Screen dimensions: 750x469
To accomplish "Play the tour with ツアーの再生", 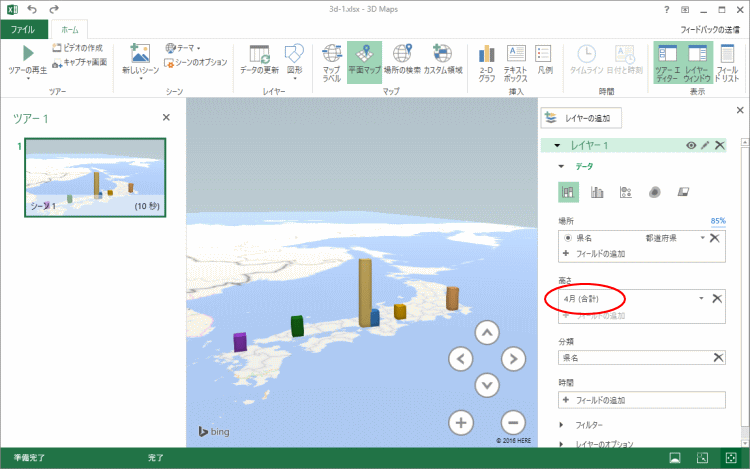I will 28,61.
